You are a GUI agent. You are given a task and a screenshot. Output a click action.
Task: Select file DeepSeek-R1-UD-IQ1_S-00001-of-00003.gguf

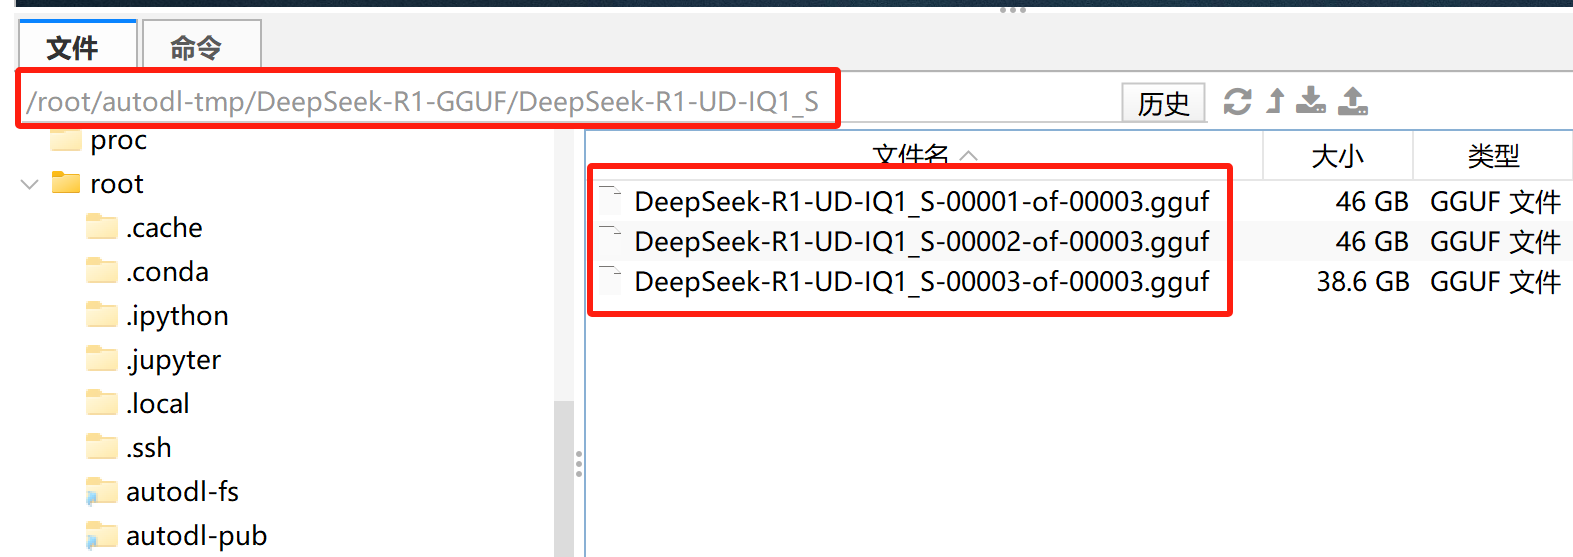tap(922, 202)
